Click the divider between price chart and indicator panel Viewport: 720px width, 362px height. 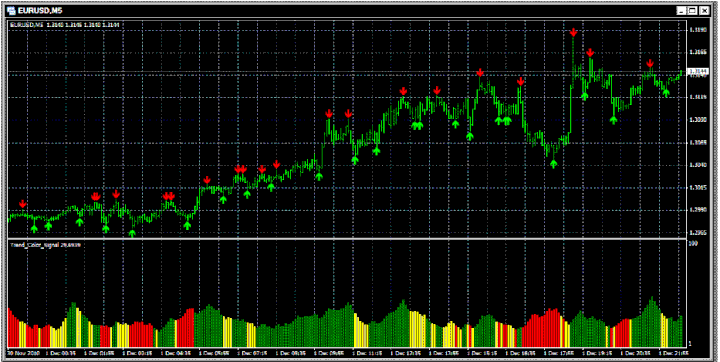(347, 239)
